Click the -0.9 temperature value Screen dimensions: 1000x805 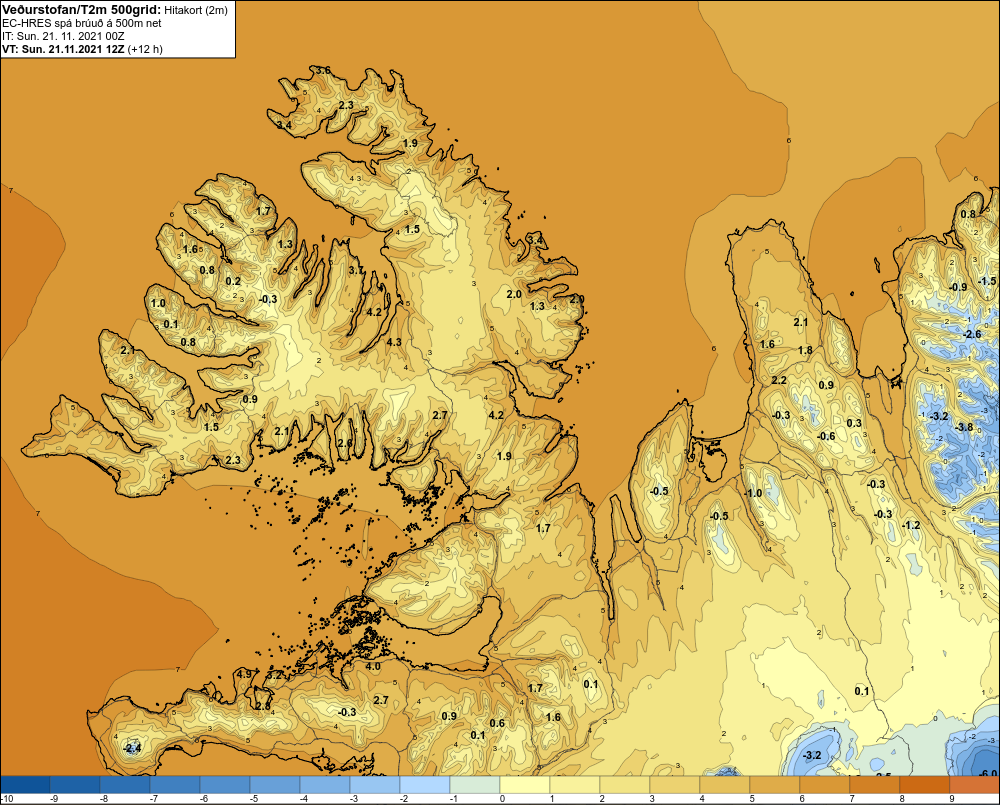[958, 287]
